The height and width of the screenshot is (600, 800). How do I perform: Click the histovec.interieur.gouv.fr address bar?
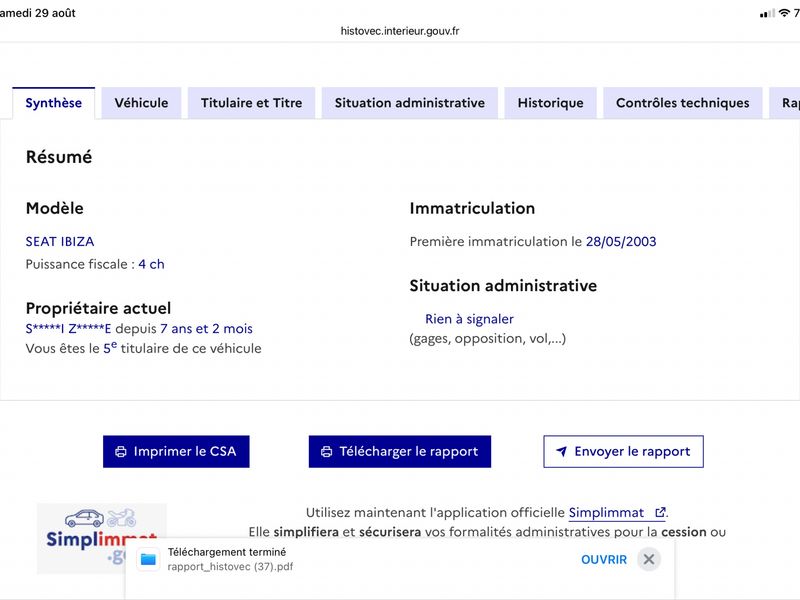pos(399,31)
